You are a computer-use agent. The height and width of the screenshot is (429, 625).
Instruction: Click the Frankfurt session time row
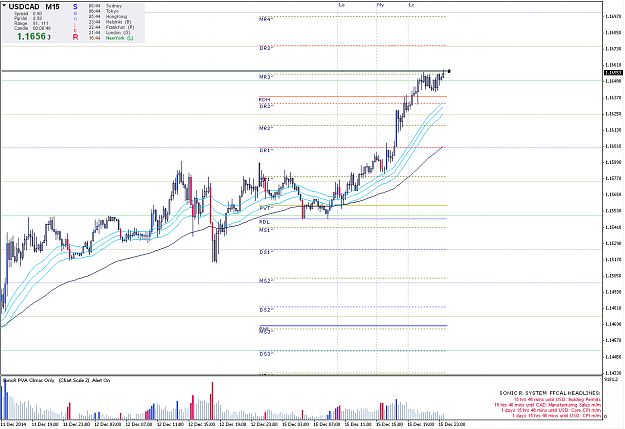(x=111, y=27)
